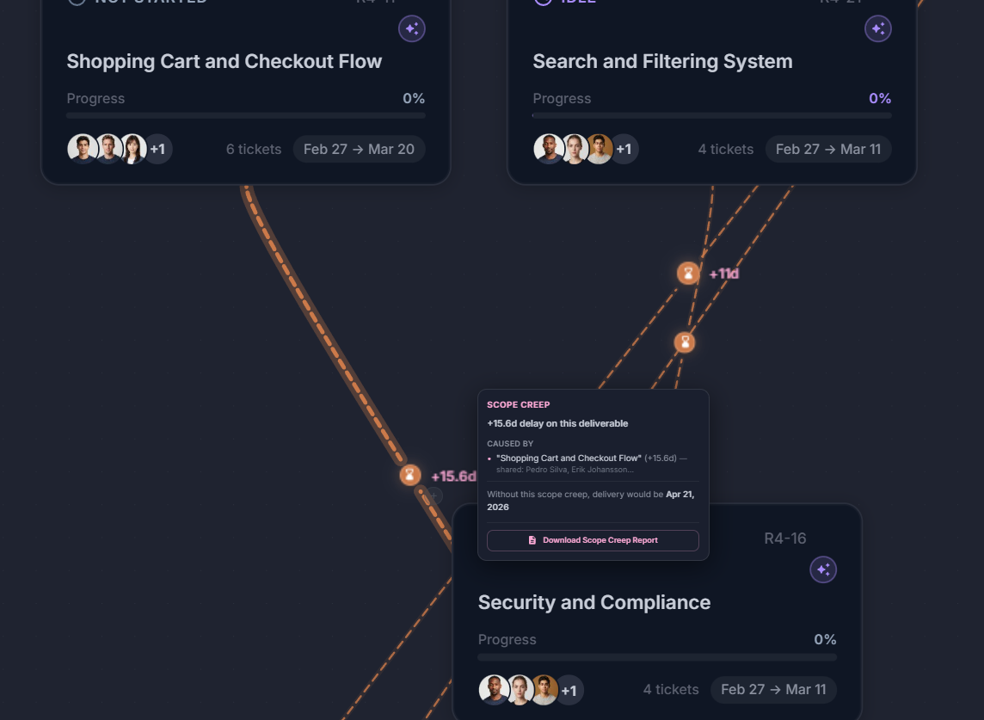The height and width of the screenshot is (720, 984).
Task: Click Download Scope Creep Report
Action: pyautogui.click(x=592, y=540)
